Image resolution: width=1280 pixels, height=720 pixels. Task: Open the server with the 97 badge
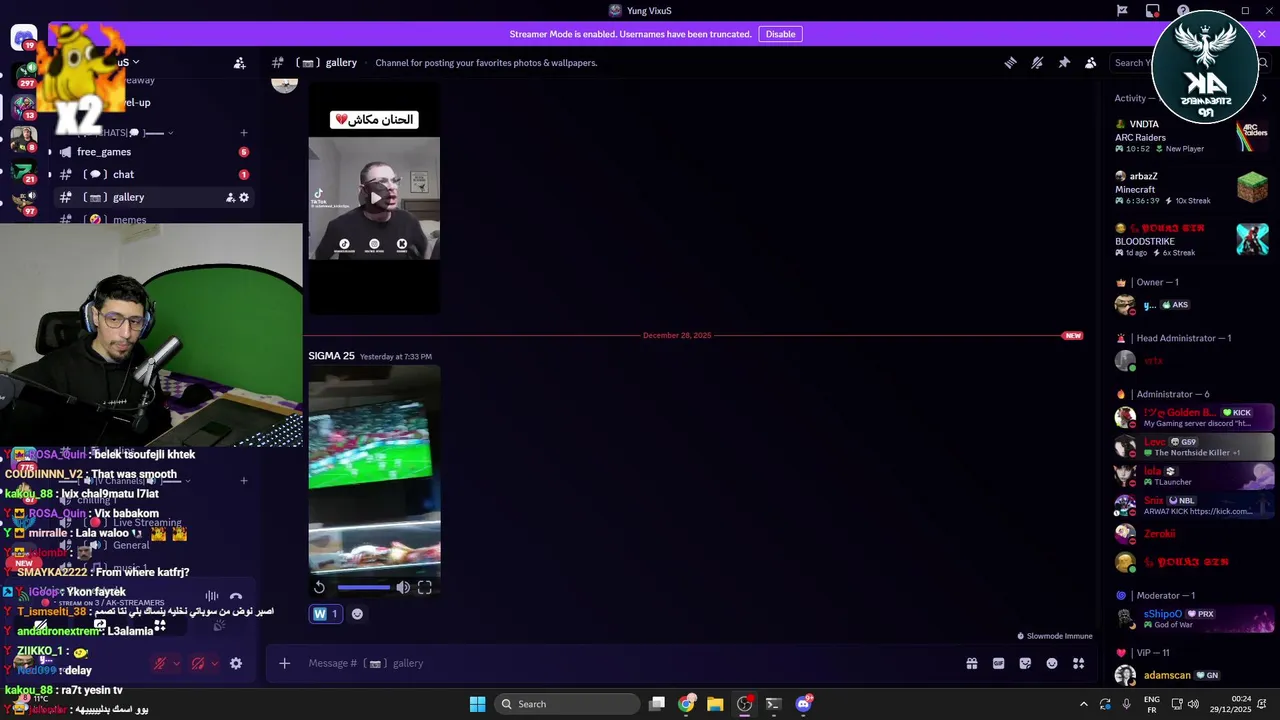(23, 202)
